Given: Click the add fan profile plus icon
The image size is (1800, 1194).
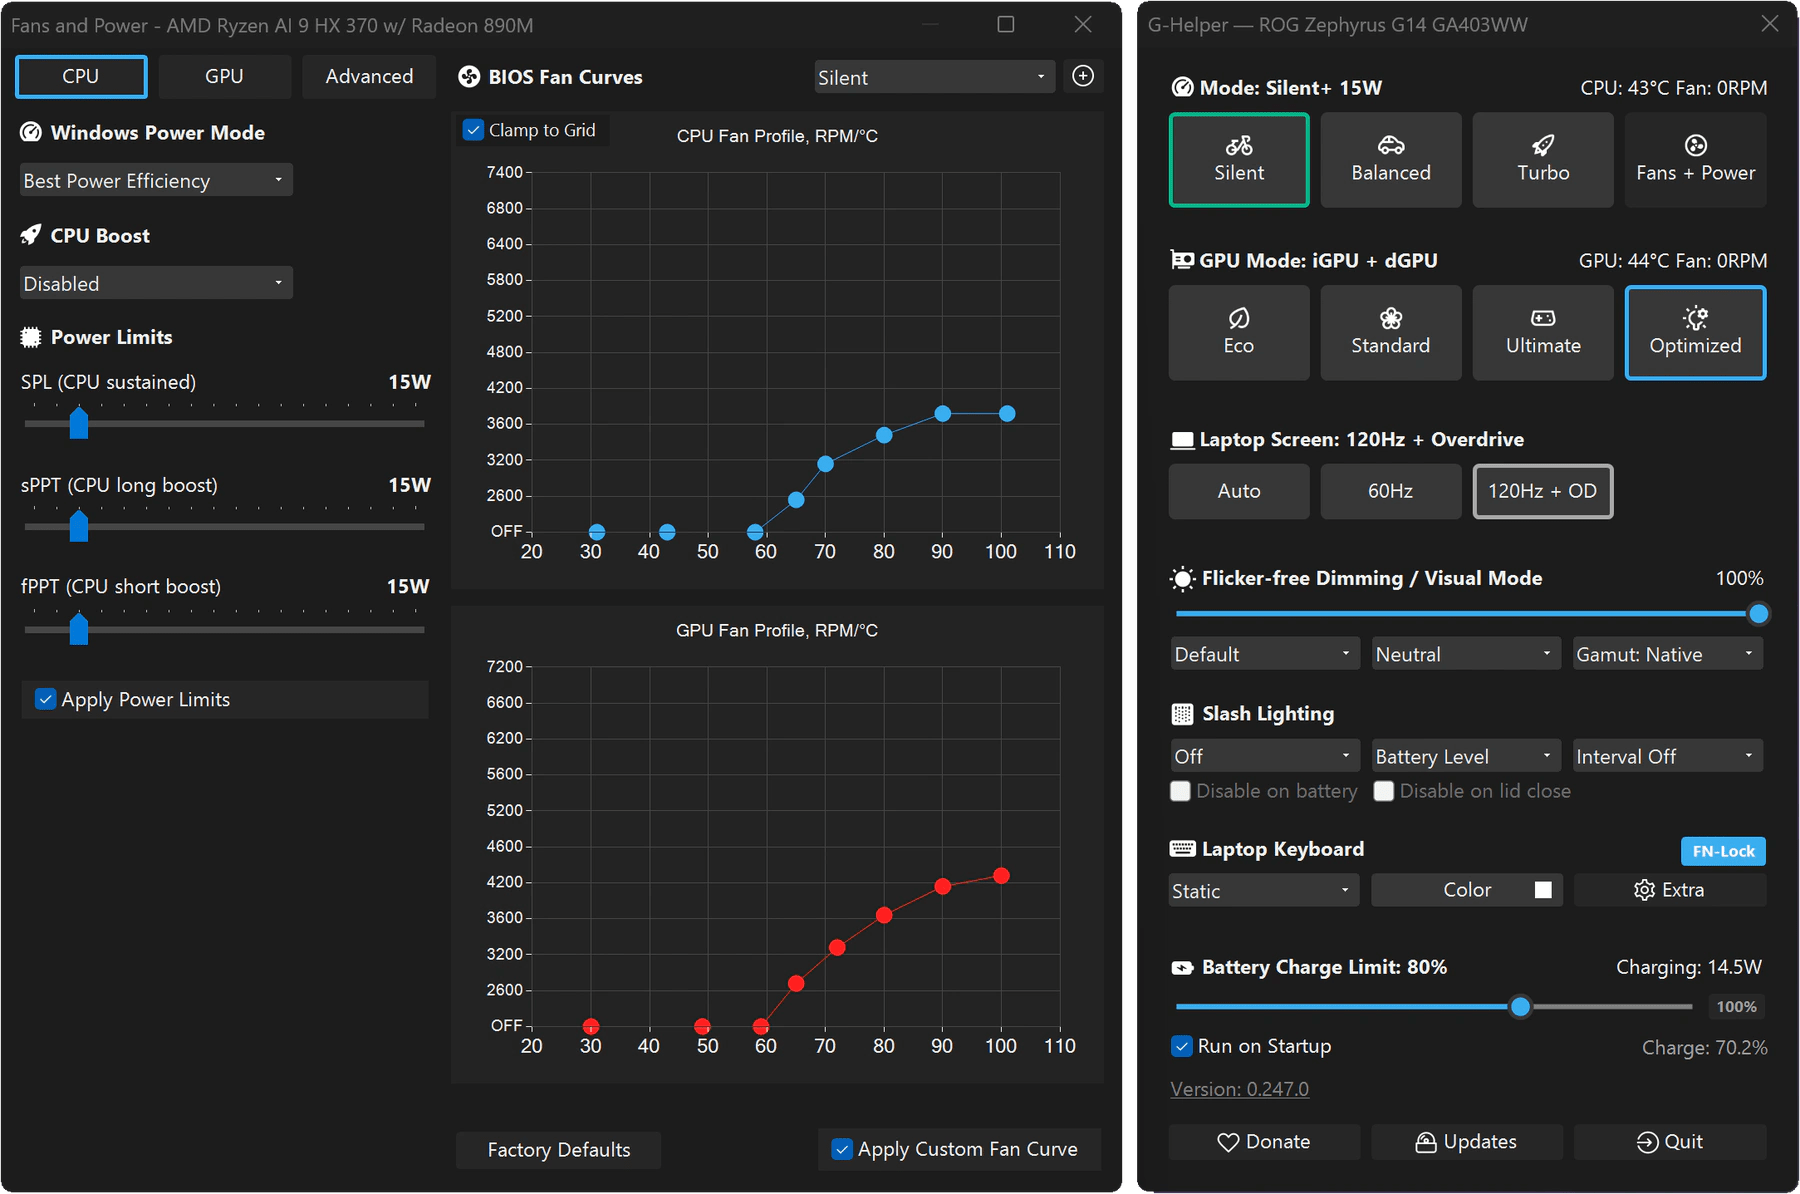Looking at the screenshot, I should coord(1083,76).
